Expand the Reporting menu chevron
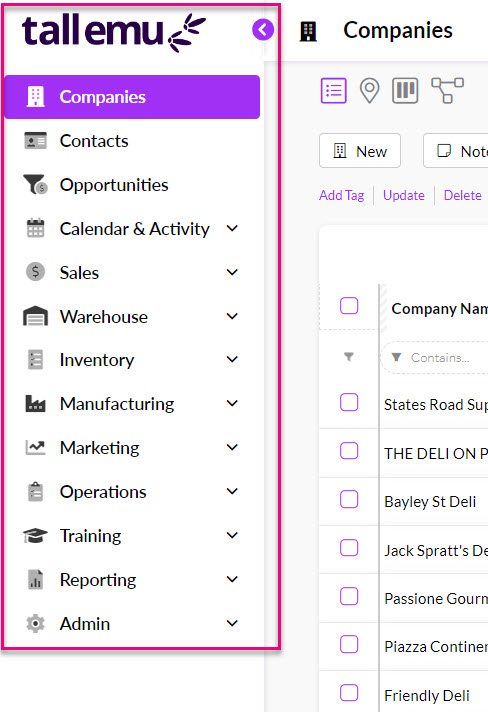 (232, 579)
